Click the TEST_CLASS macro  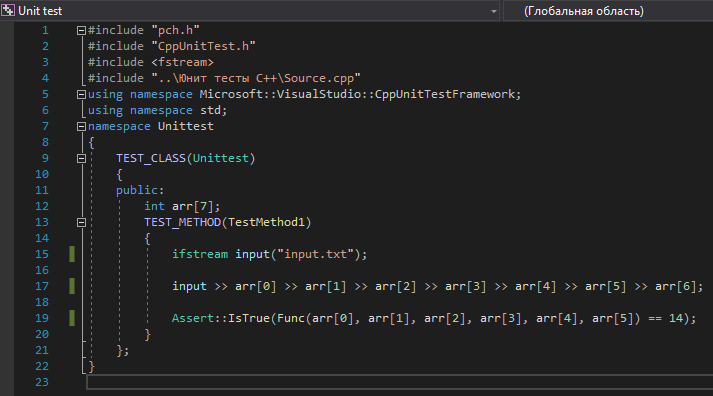[151, 158]
